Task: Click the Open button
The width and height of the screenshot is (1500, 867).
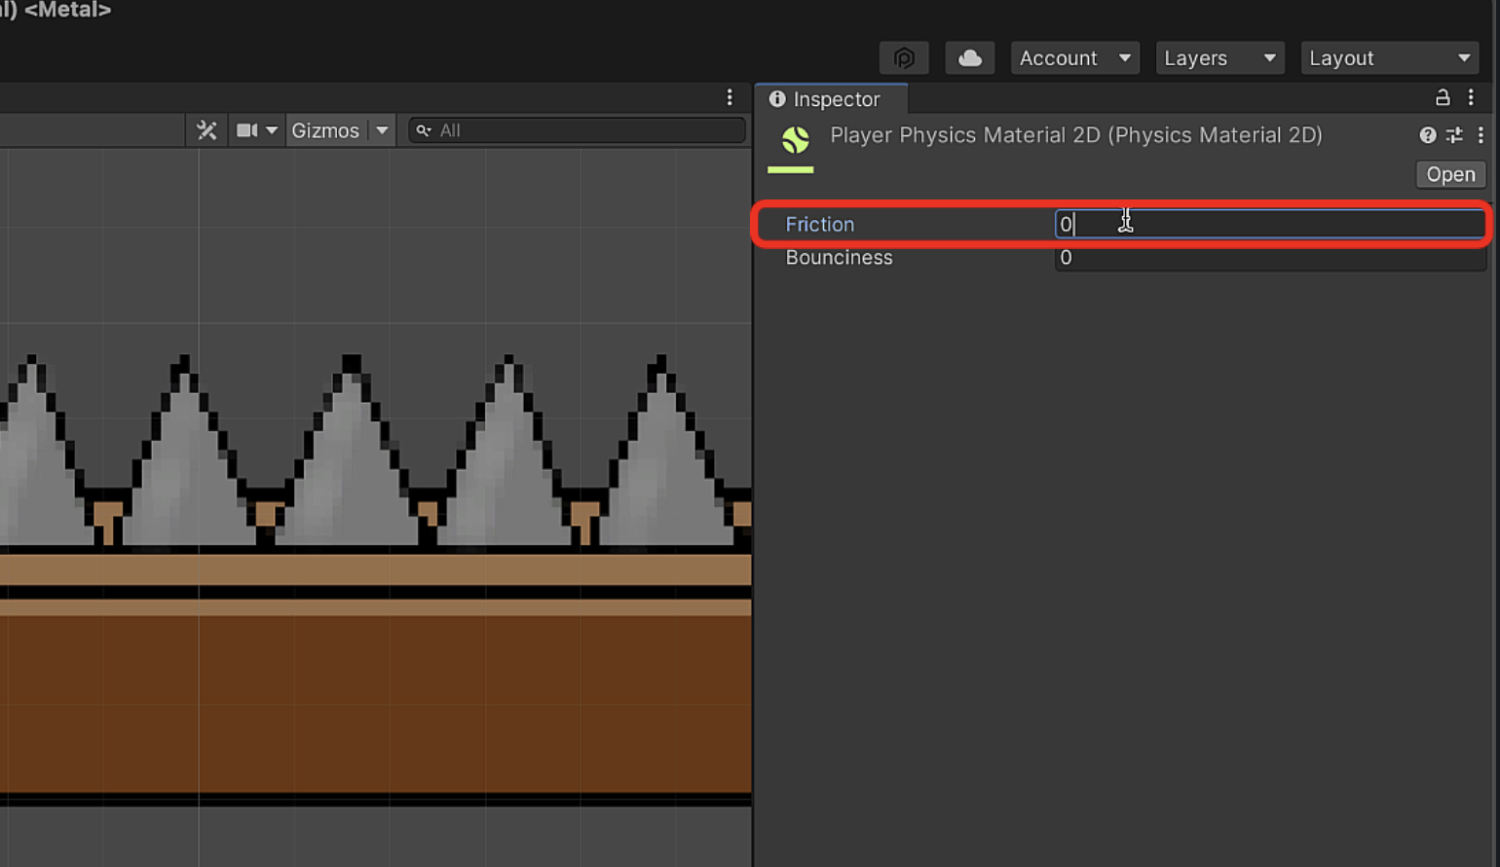Action: [1451, 174]
